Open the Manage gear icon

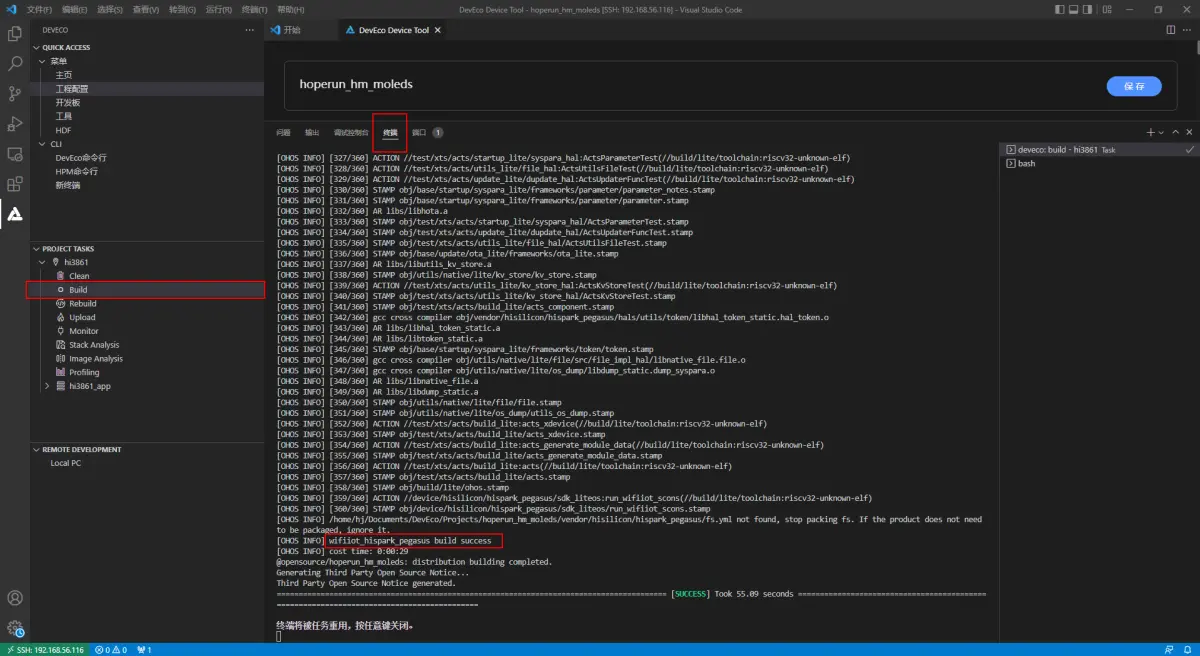pos(14,628)
